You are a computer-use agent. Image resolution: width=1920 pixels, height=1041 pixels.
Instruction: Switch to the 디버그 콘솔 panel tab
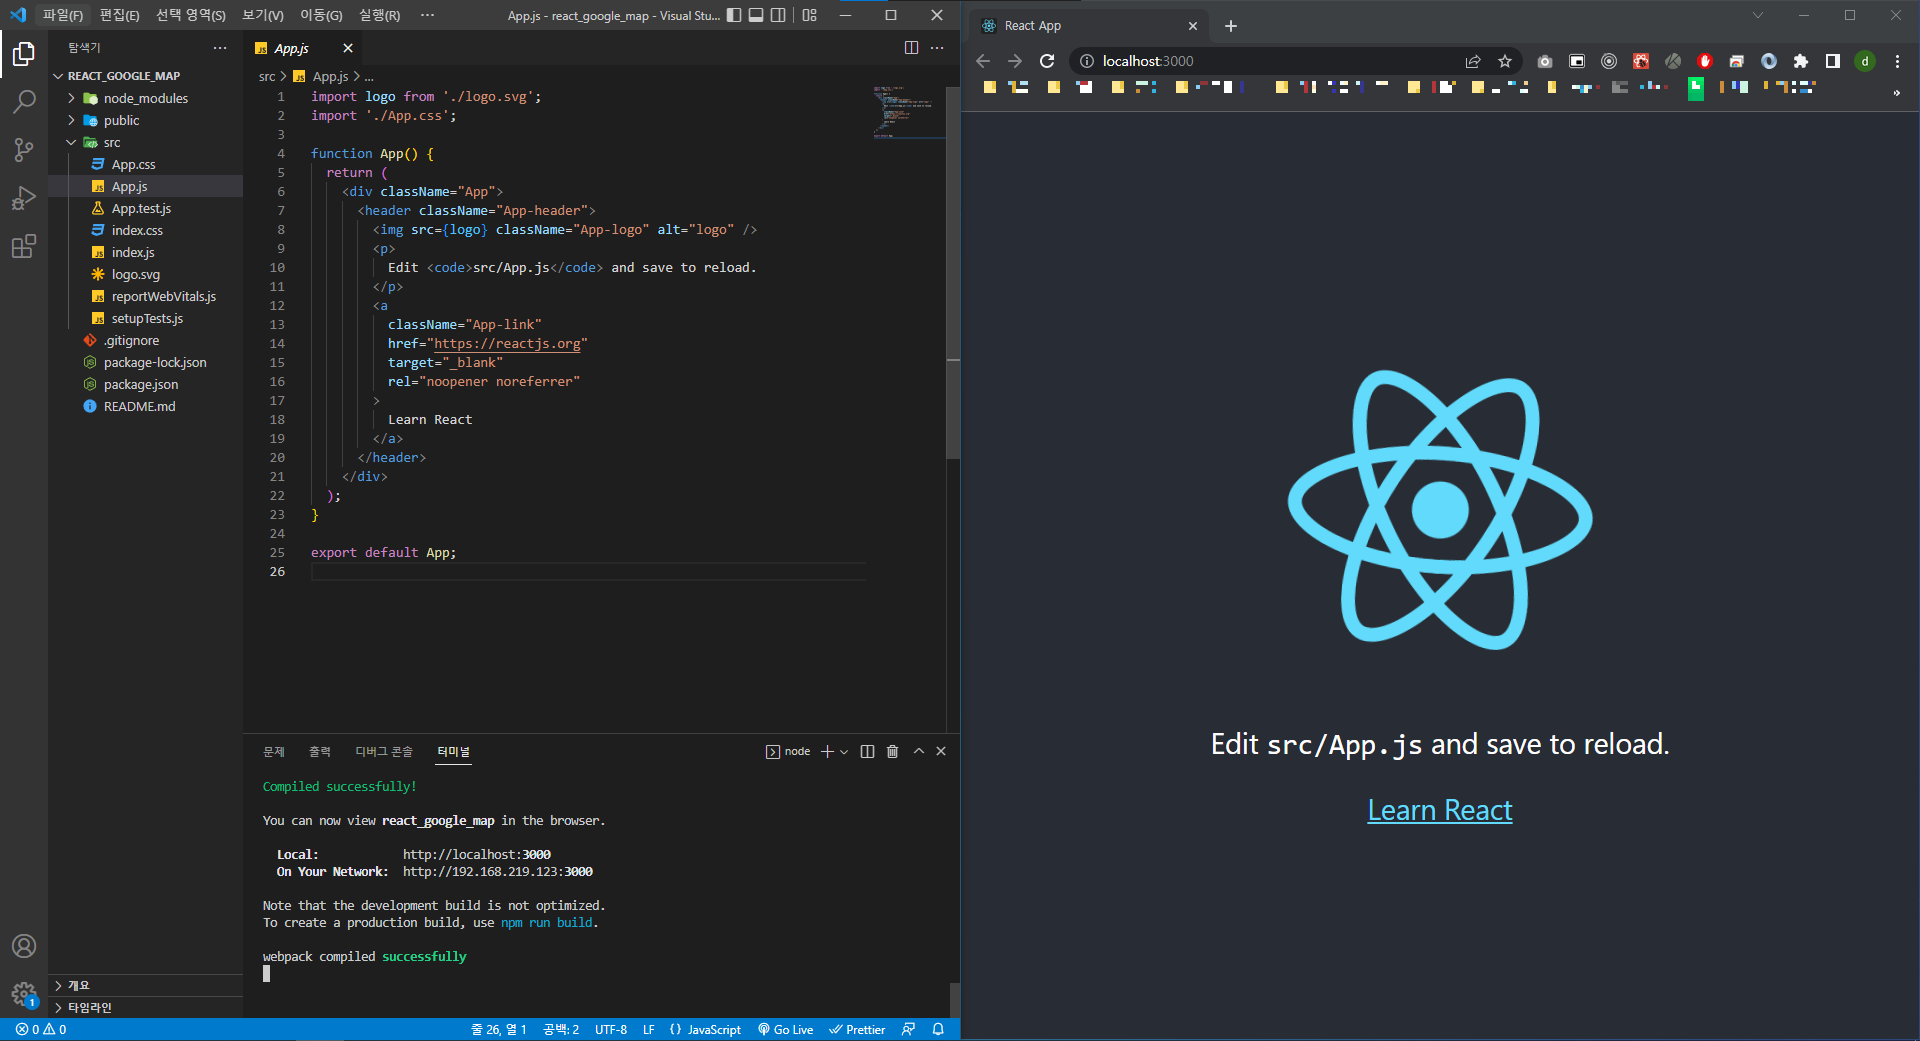click(x=384, y=751)
